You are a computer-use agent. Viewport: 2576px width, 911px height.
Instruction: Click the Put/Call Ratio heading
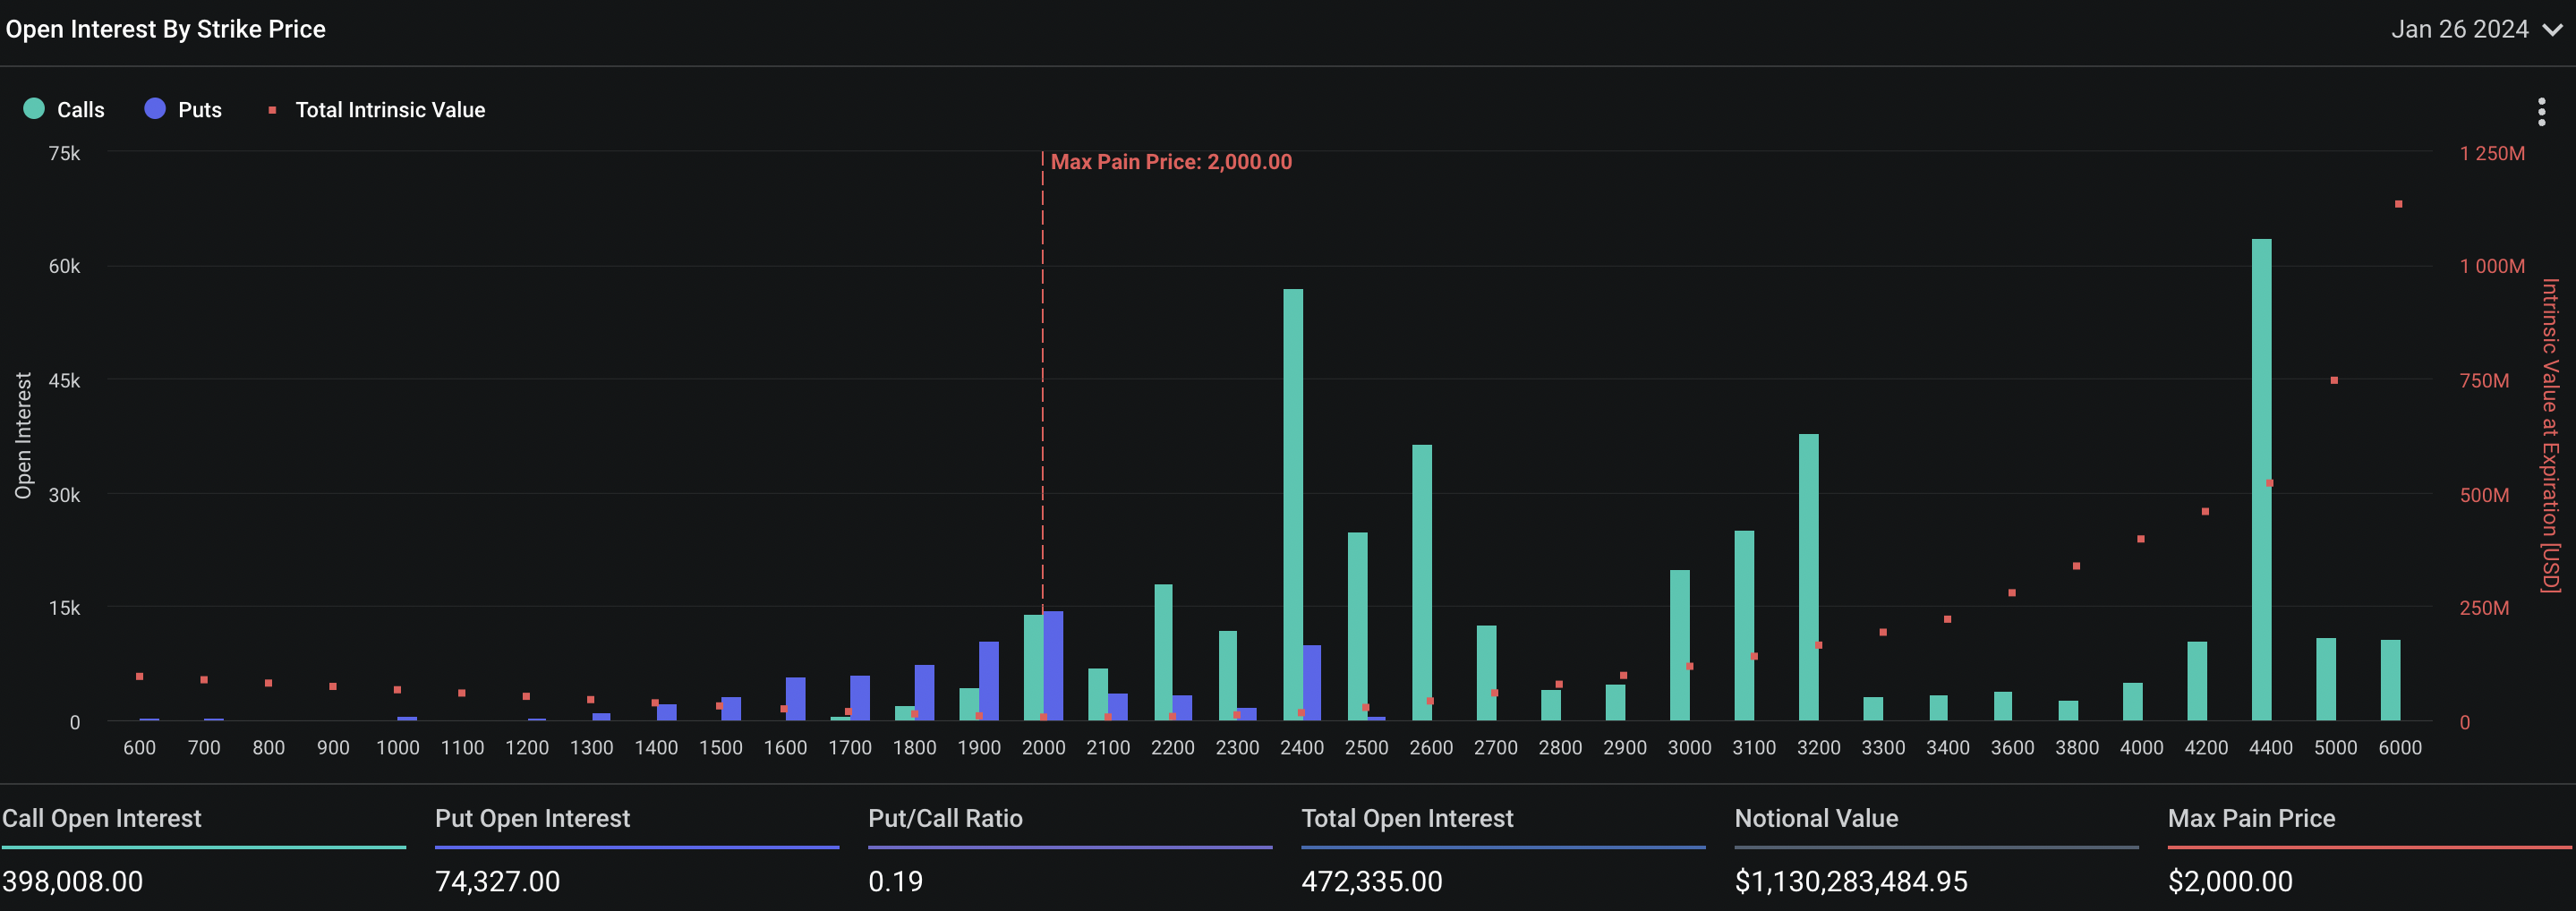tap(945, 818)
